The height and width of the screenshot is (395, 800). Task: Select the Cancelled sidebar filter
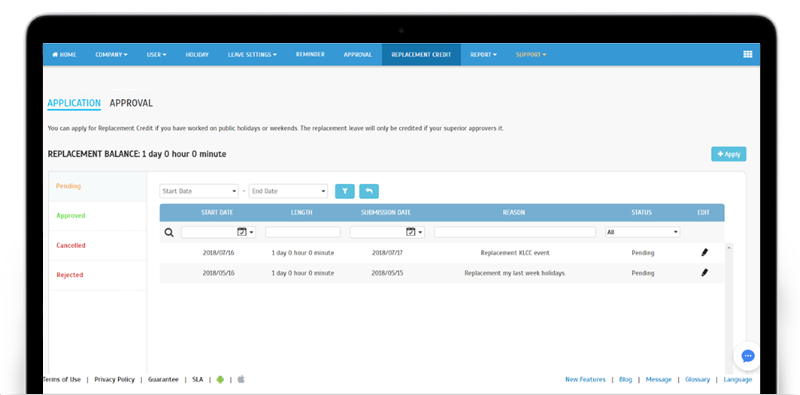pyautogui.click(x=97, y=245)
